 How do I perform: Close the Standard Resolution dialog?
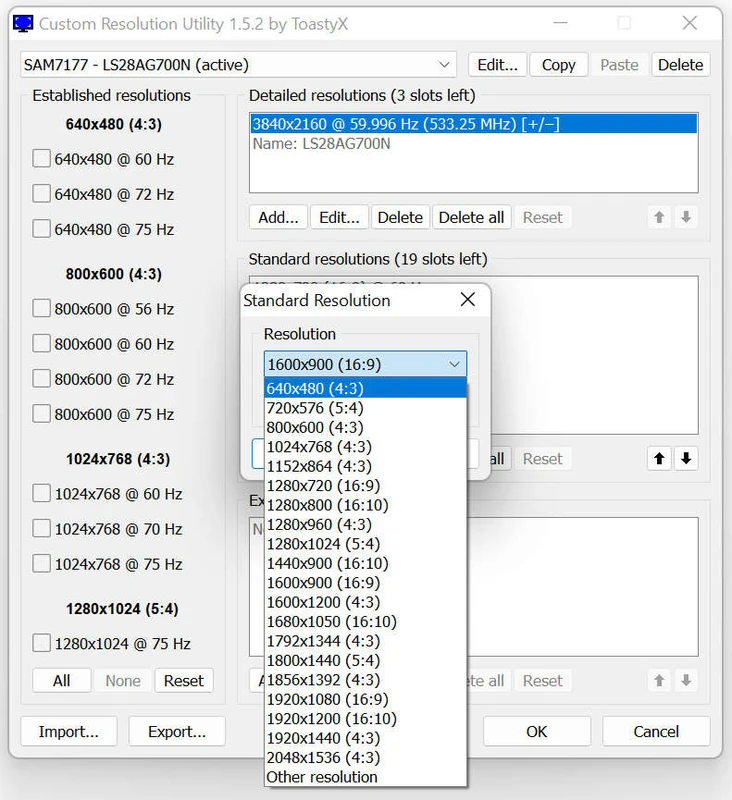tap(467, 300)
